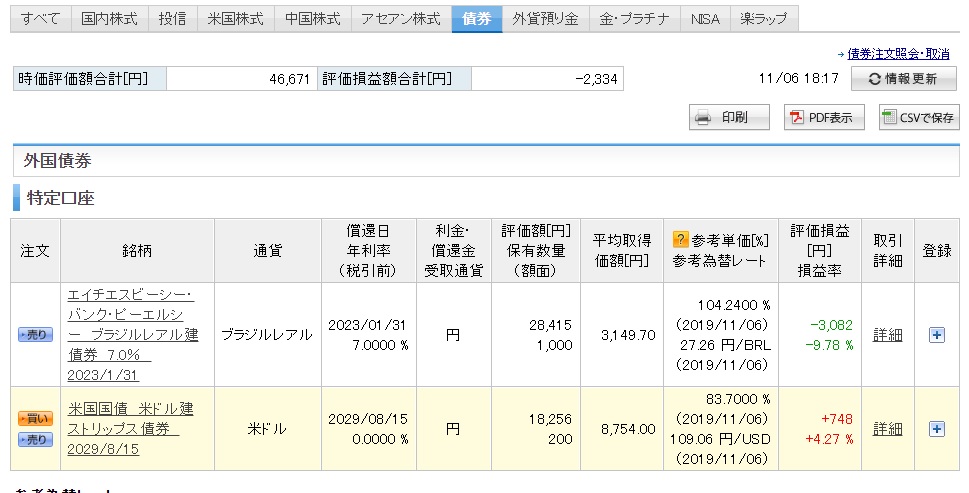Click 売り button for HSBC Brazil real bond
969x493 pixels.
tap(35, 335)
